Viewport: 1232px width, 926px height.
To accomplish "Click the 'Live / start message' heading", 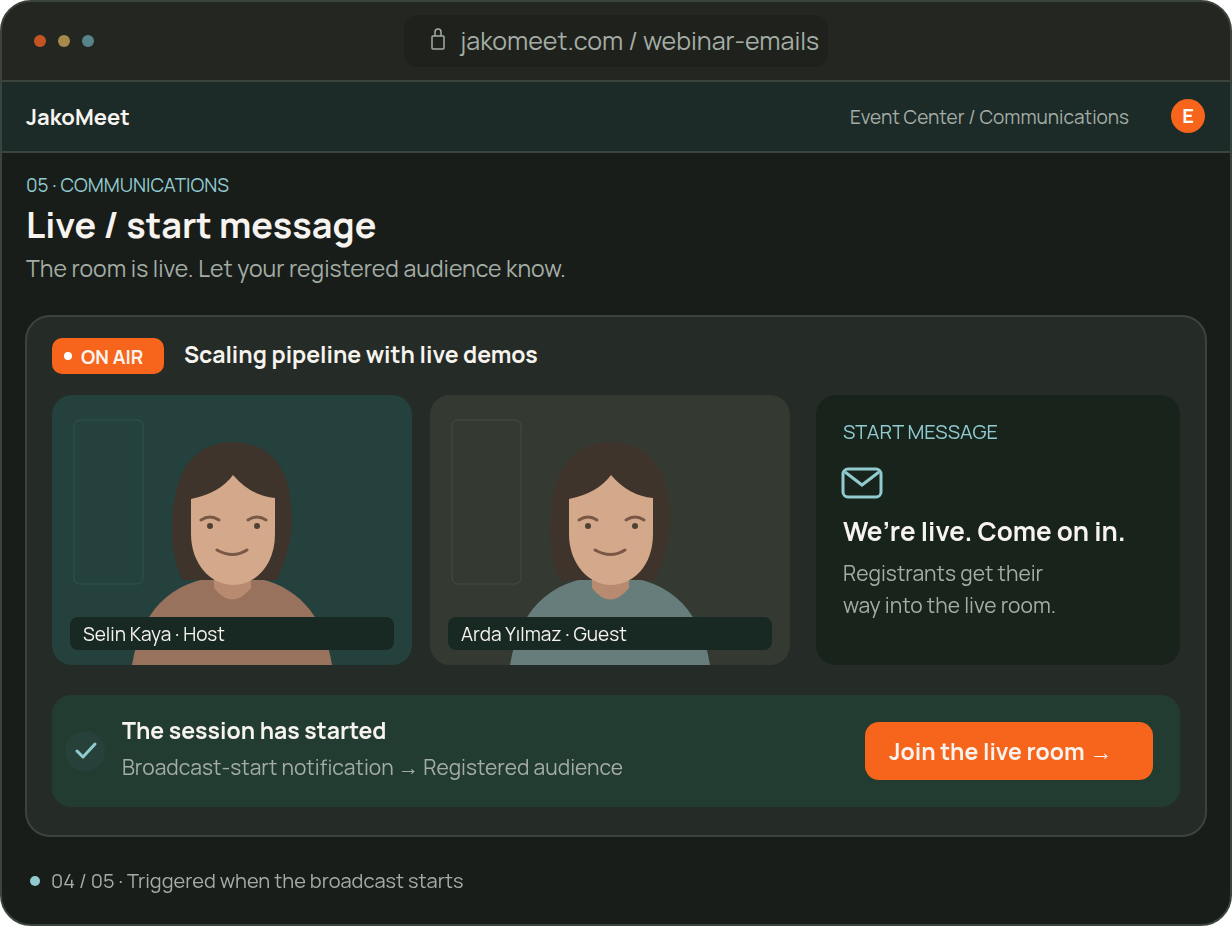I will tap(201, 226).
